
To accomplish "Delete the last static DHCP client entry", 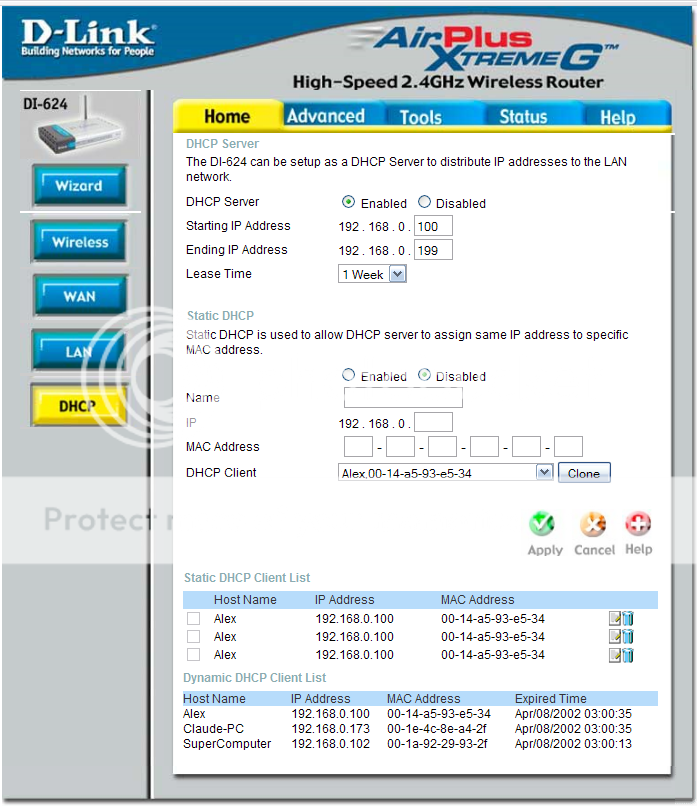I will [x=628, y=655].
